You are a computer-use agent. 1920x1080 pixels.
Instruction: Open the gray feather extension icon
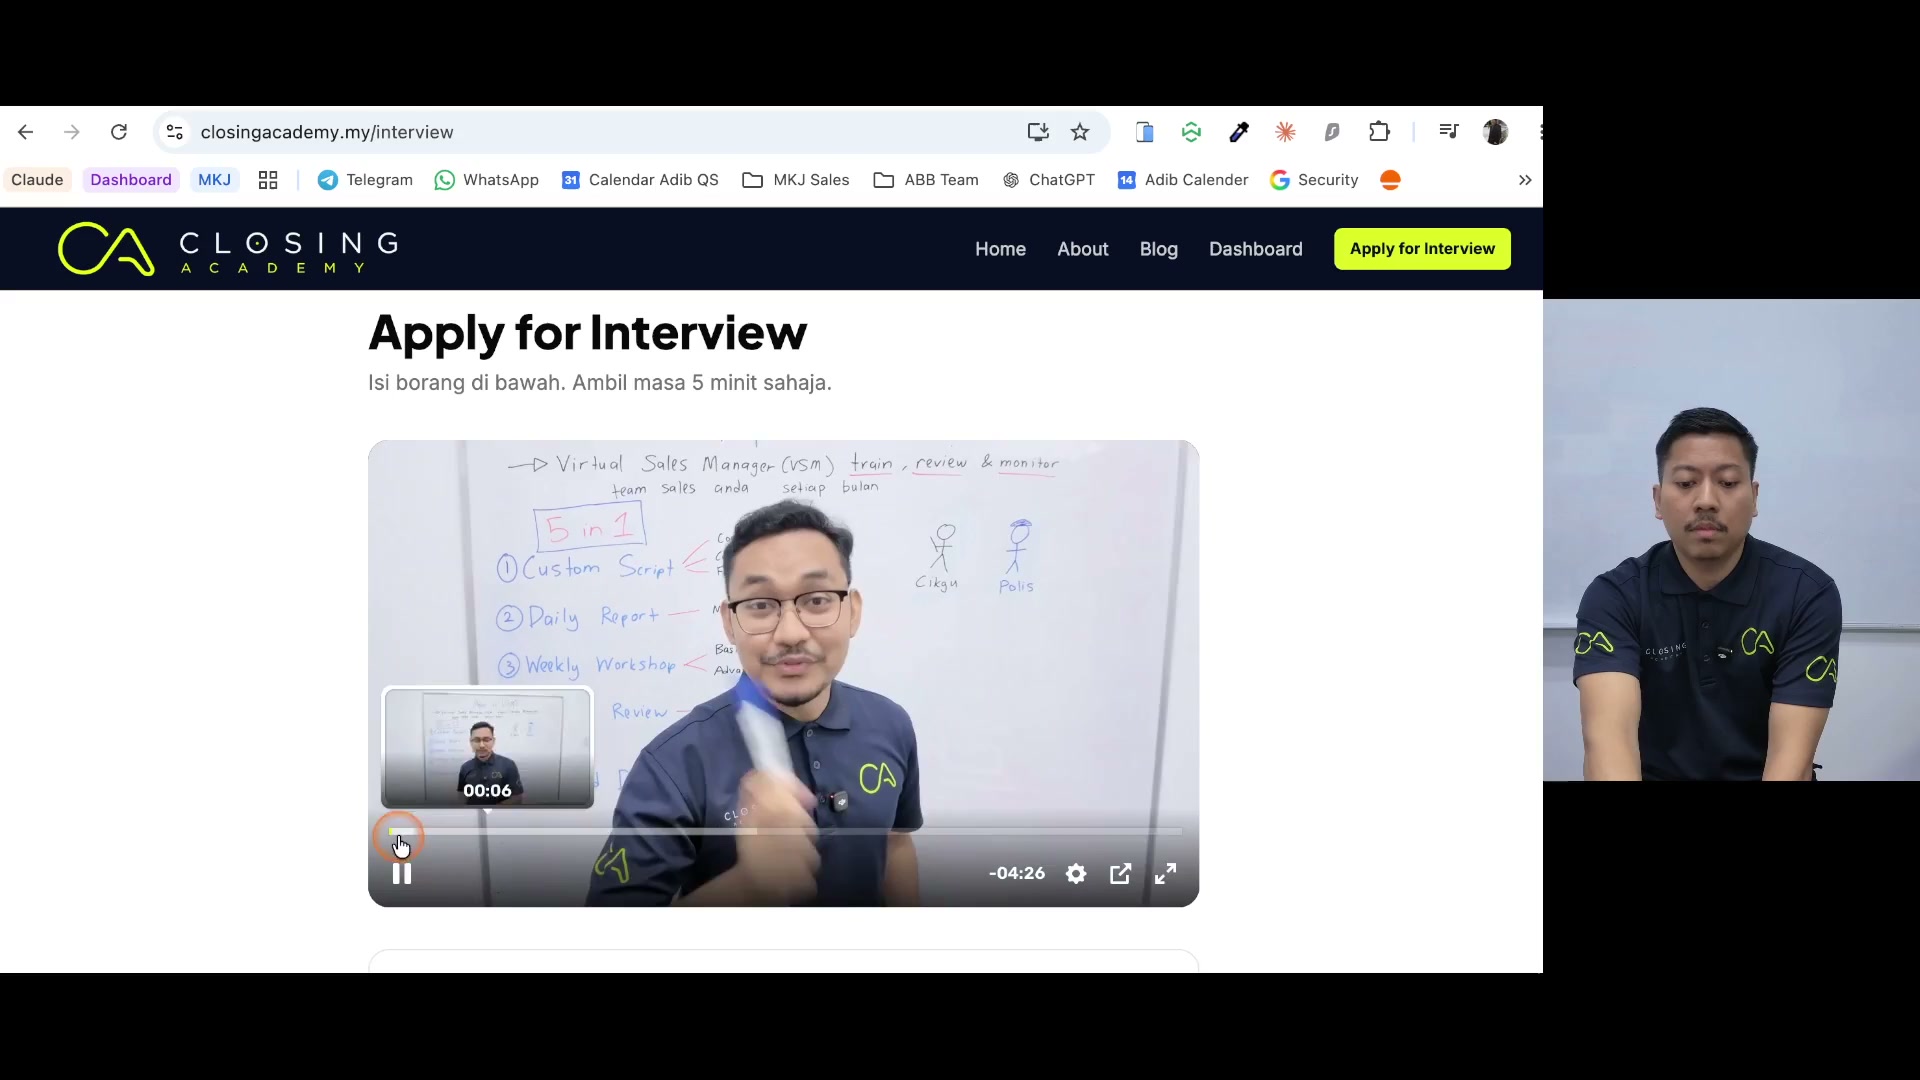[x=1332, y=132]
